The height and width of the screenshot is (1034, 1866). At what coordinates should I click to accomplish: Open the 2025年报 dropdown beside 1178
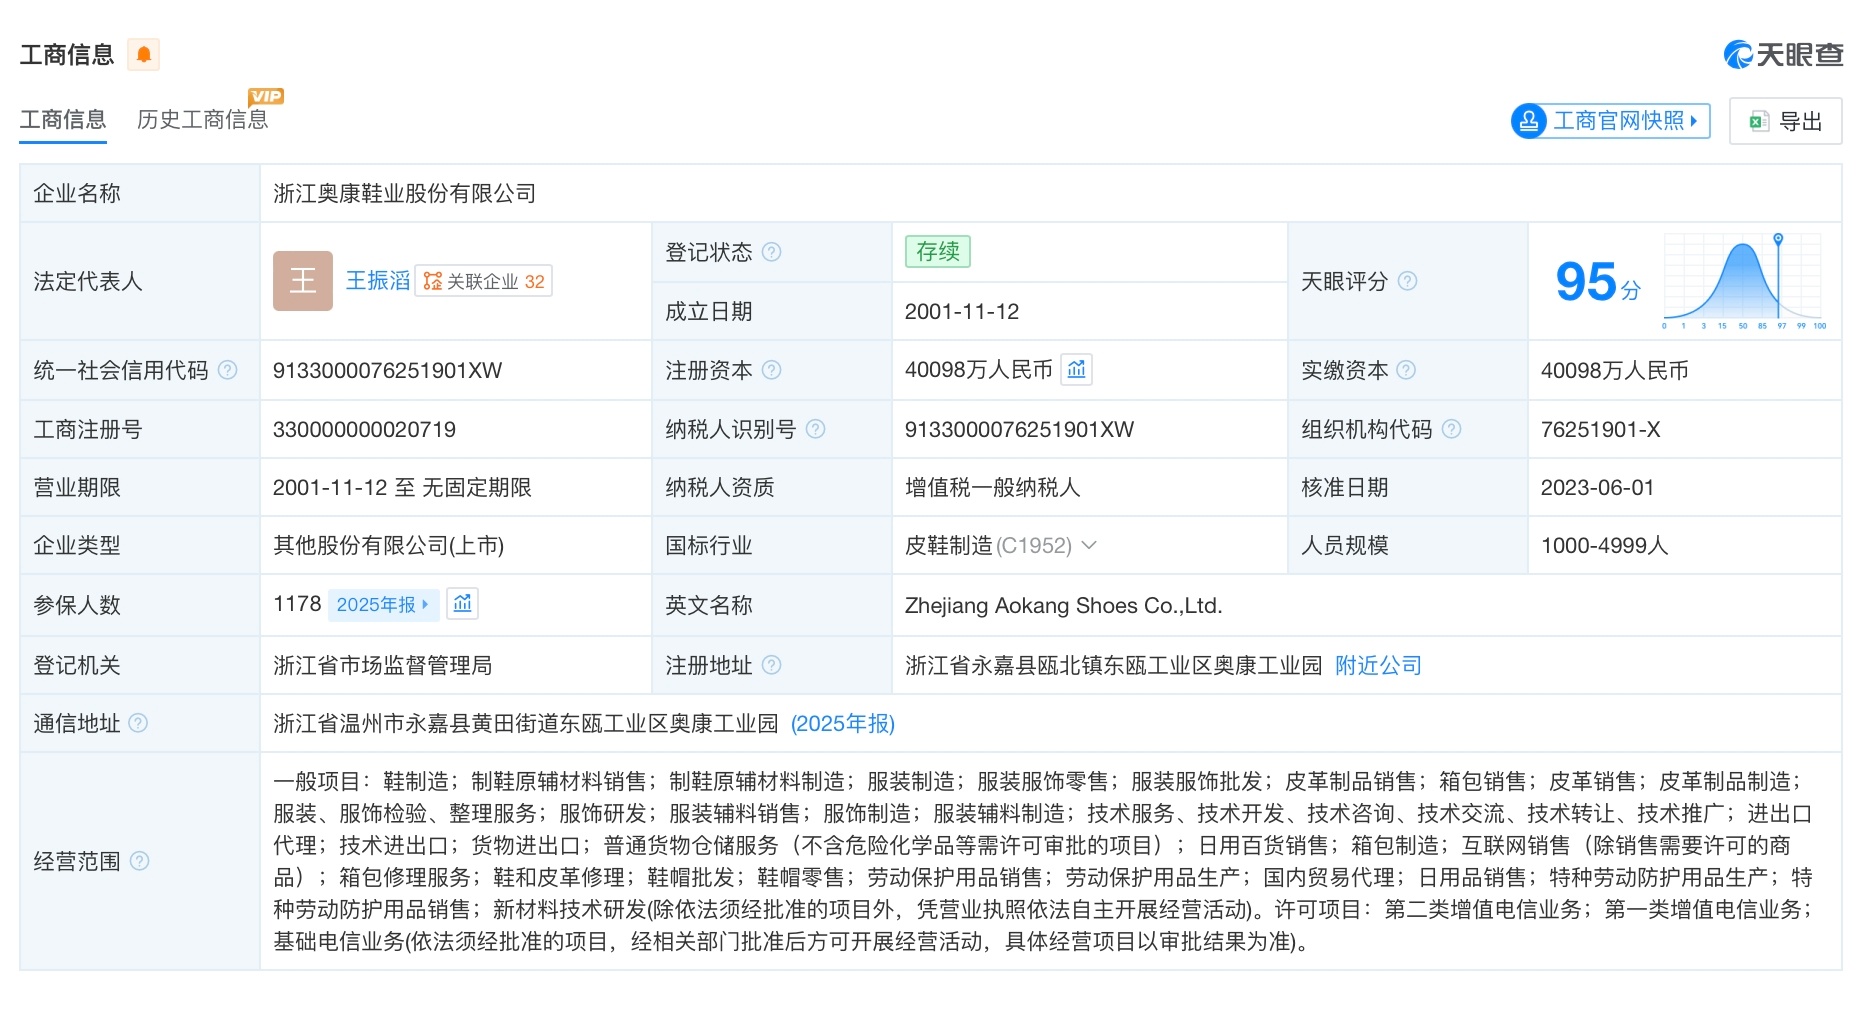[x=383, y=604]
